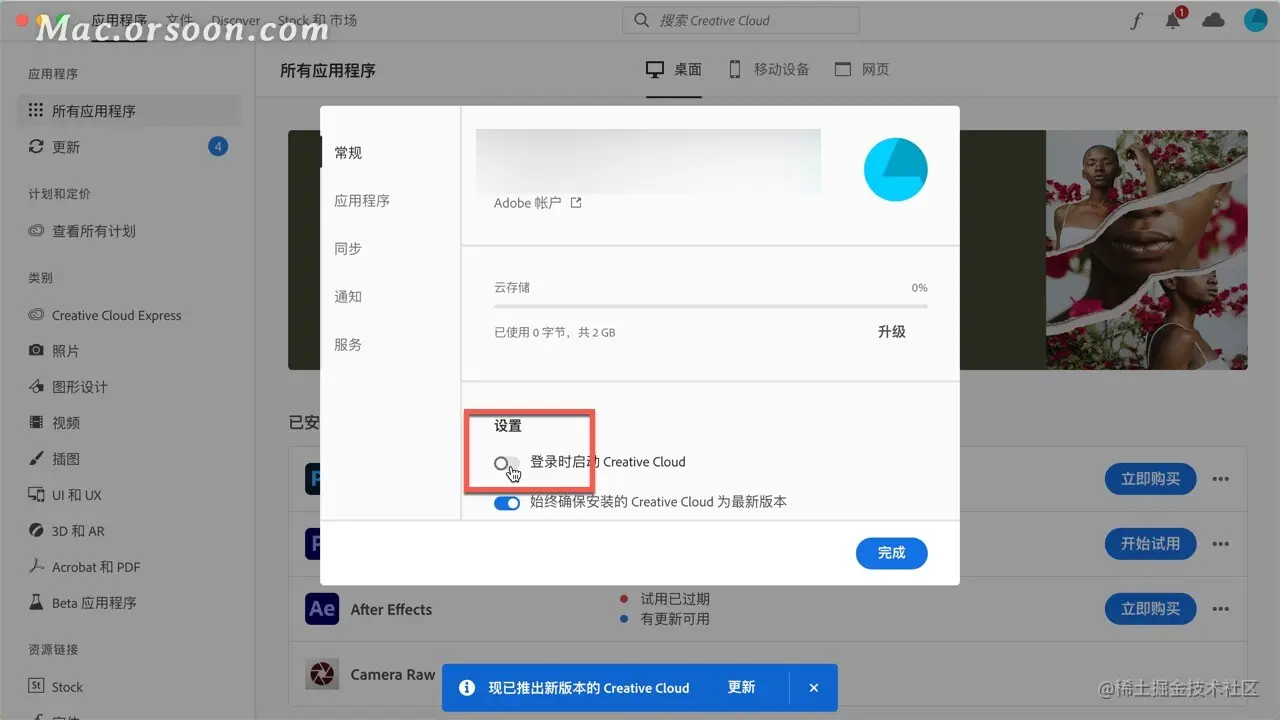Click the account avatar in the dialog
This screenshot has width=1280, height=720.
[896, 170]
